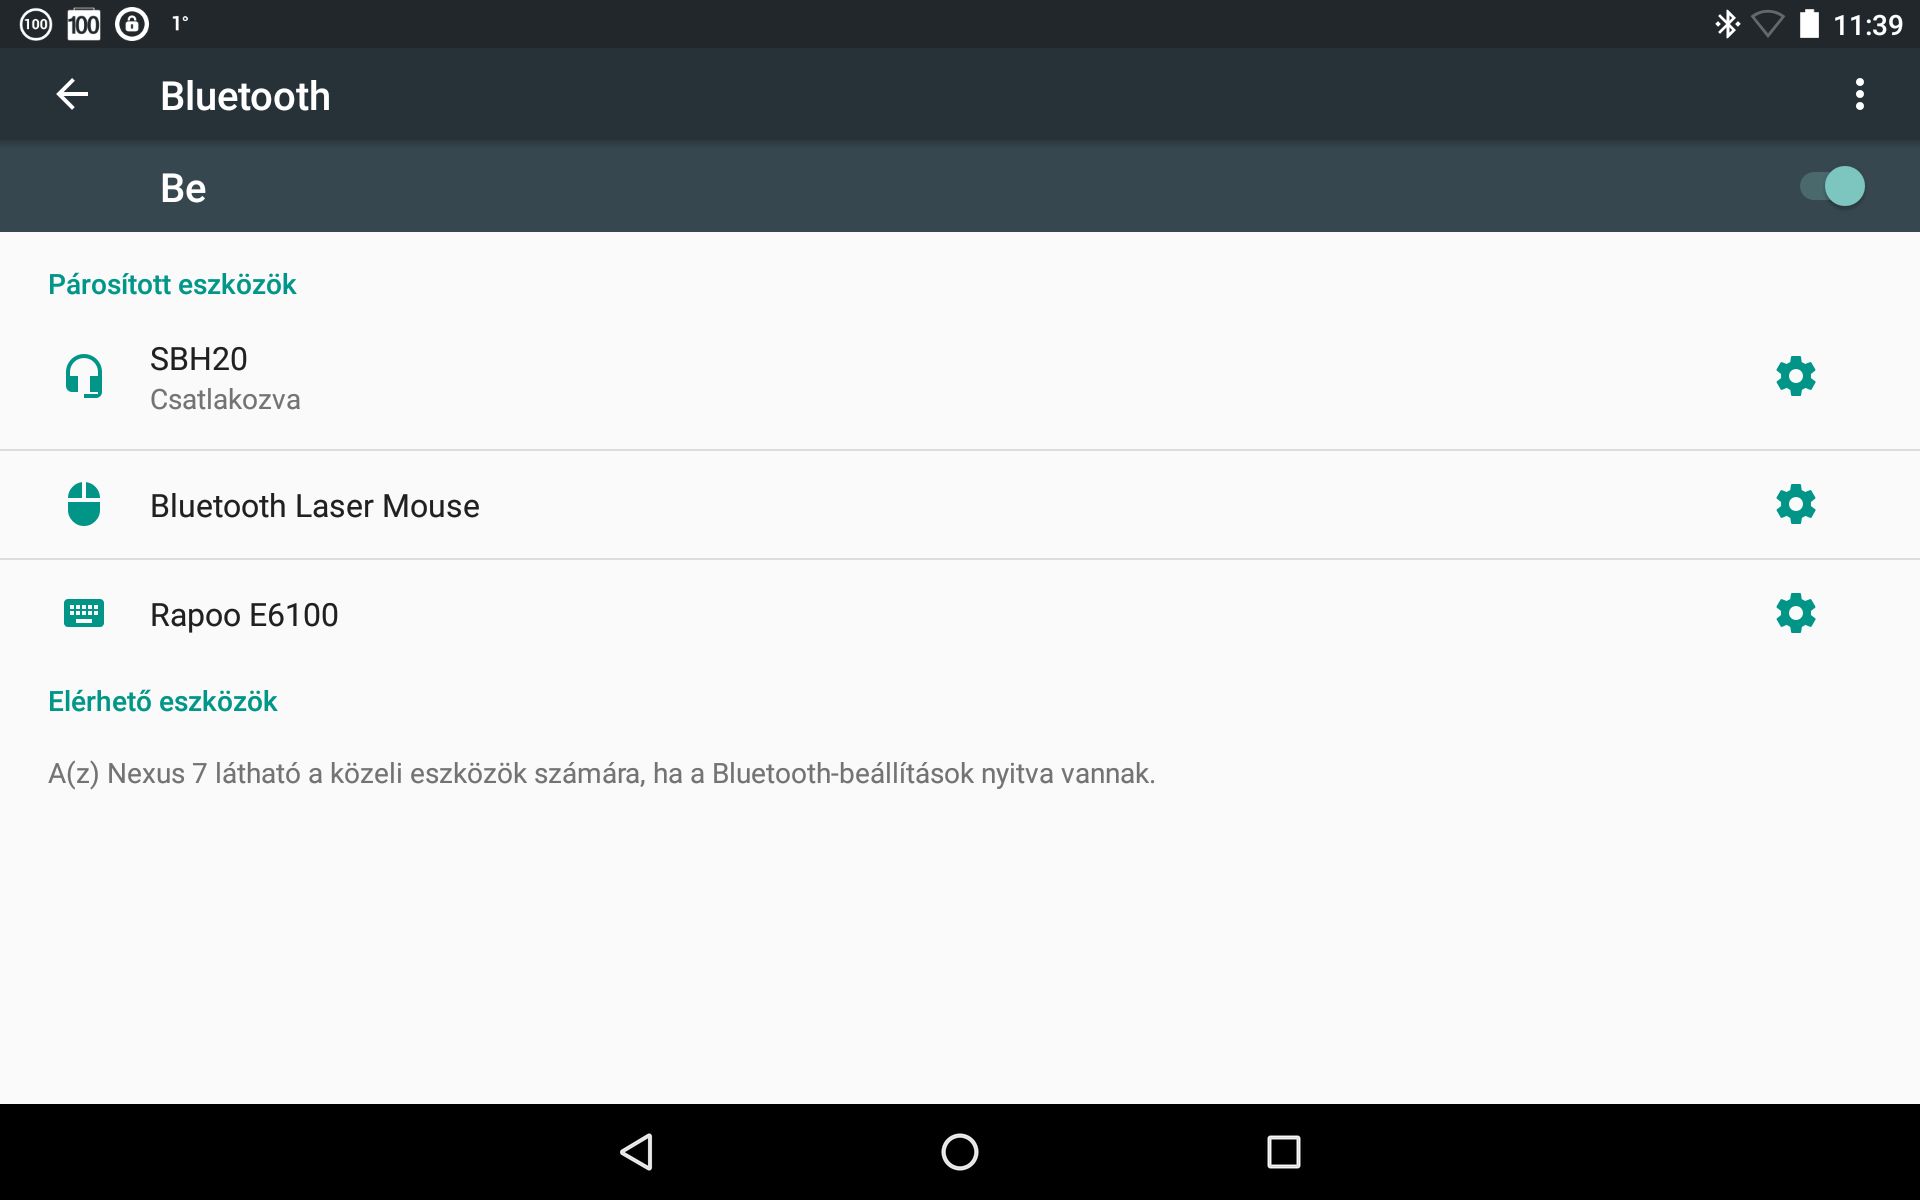Tap the Bluetooth status bar icon

(x=1727, y=24)
